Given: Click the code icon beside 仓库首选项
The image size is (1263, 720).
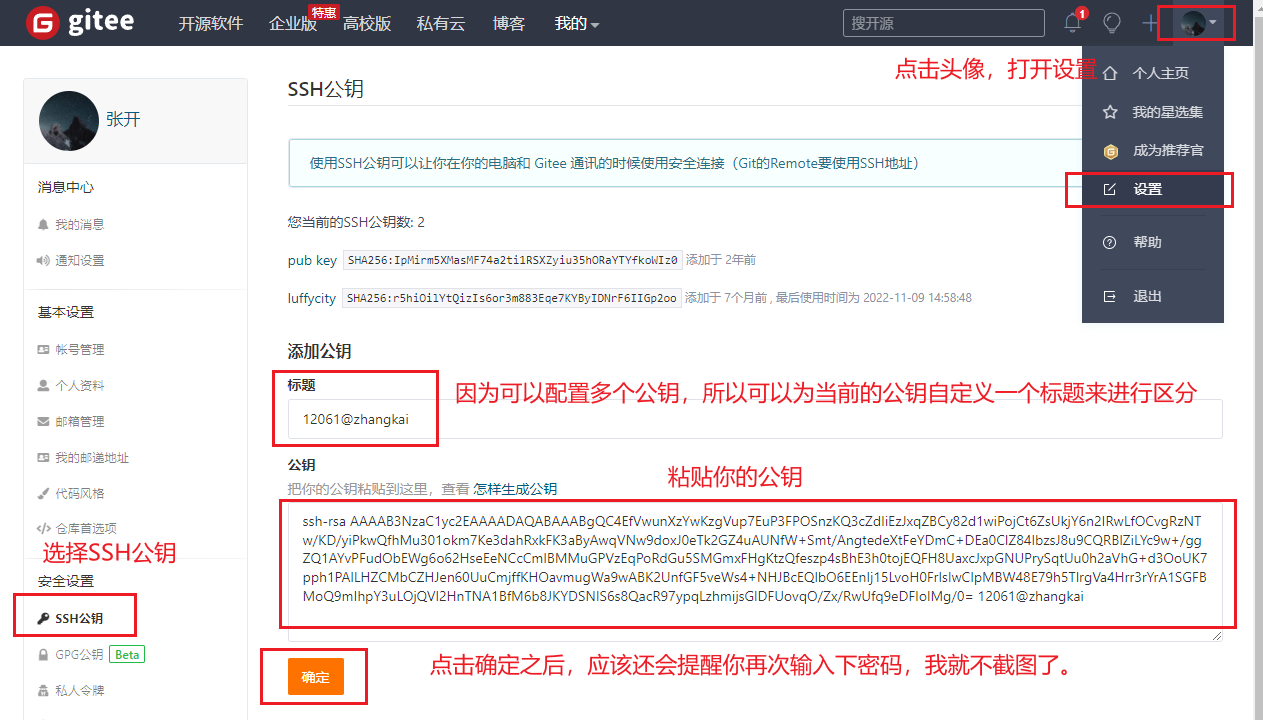Looking at the screenshot, I should 43,529.
